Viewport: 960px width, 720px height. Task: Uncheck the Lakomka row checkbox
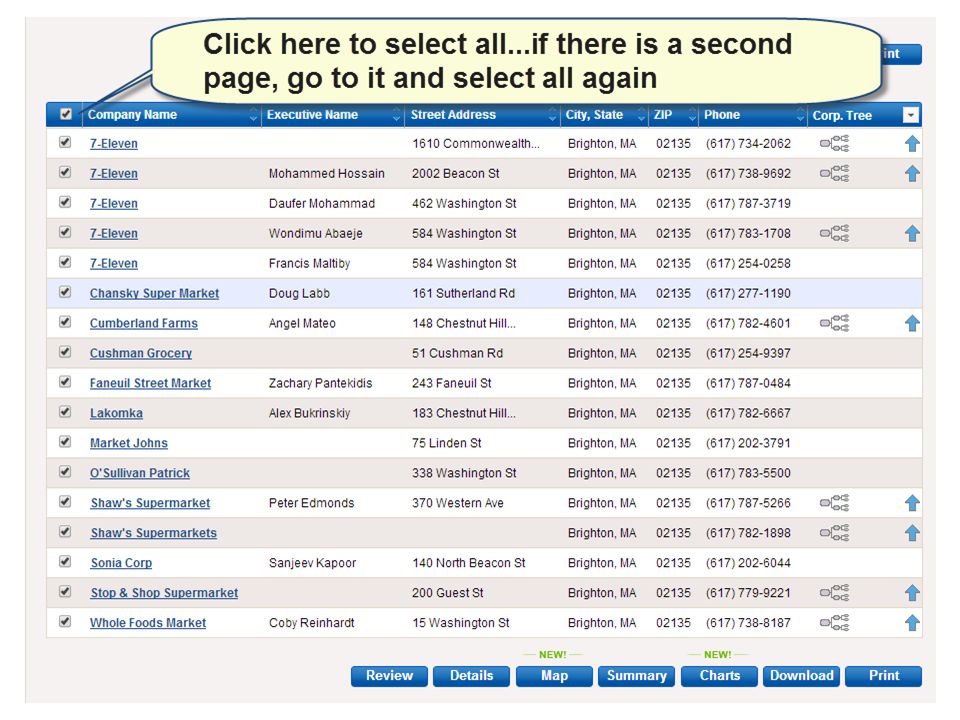tap(65, 412)
